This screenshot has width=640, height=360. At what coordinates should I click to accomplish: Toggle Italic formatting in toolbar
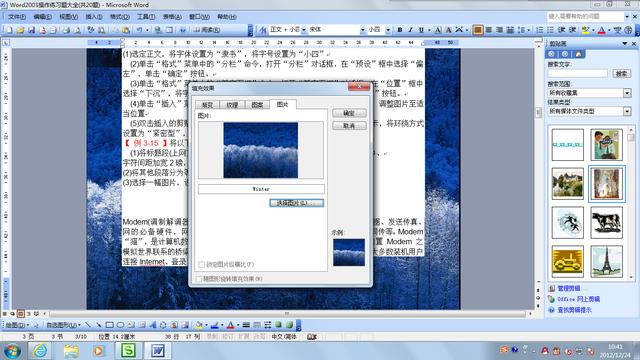(411, 30)
